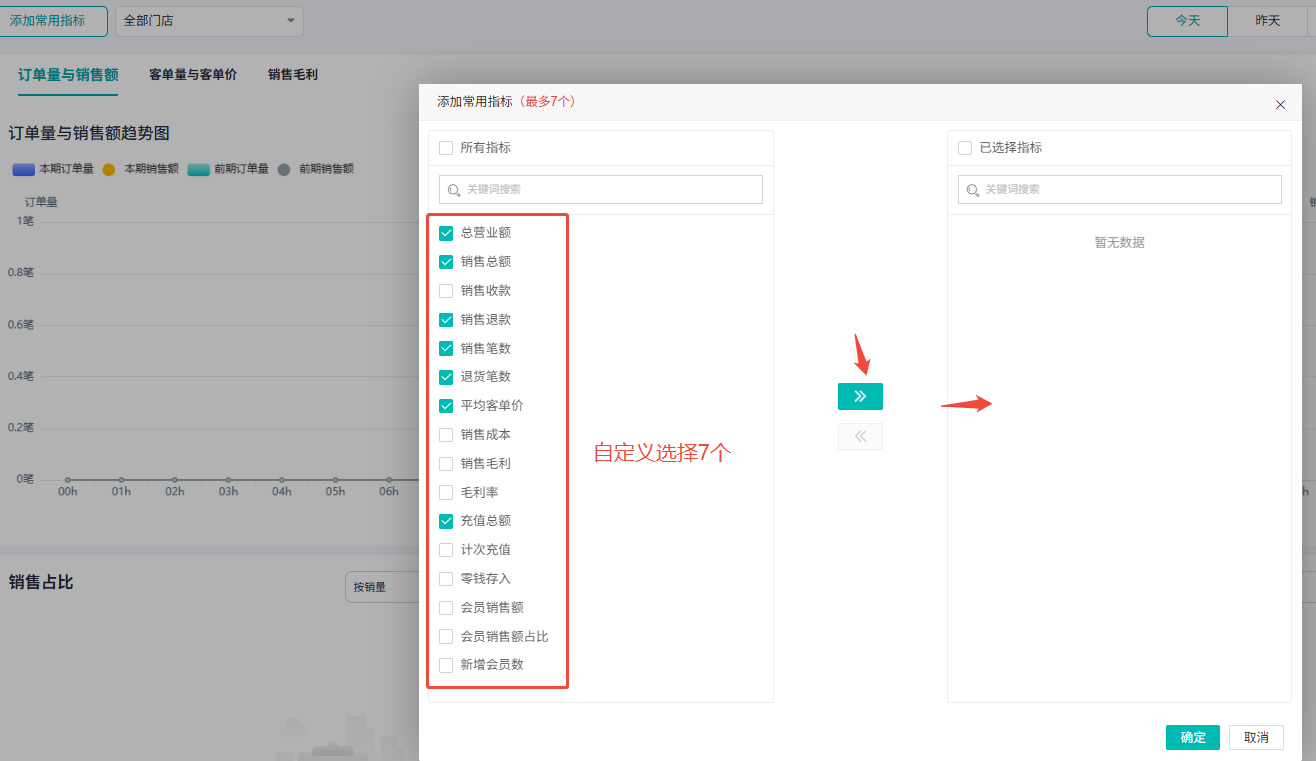Check the 新增会员数 checkbox
Image resolution: width=1316 pixels, height=761 pixels.
[446, 665]
